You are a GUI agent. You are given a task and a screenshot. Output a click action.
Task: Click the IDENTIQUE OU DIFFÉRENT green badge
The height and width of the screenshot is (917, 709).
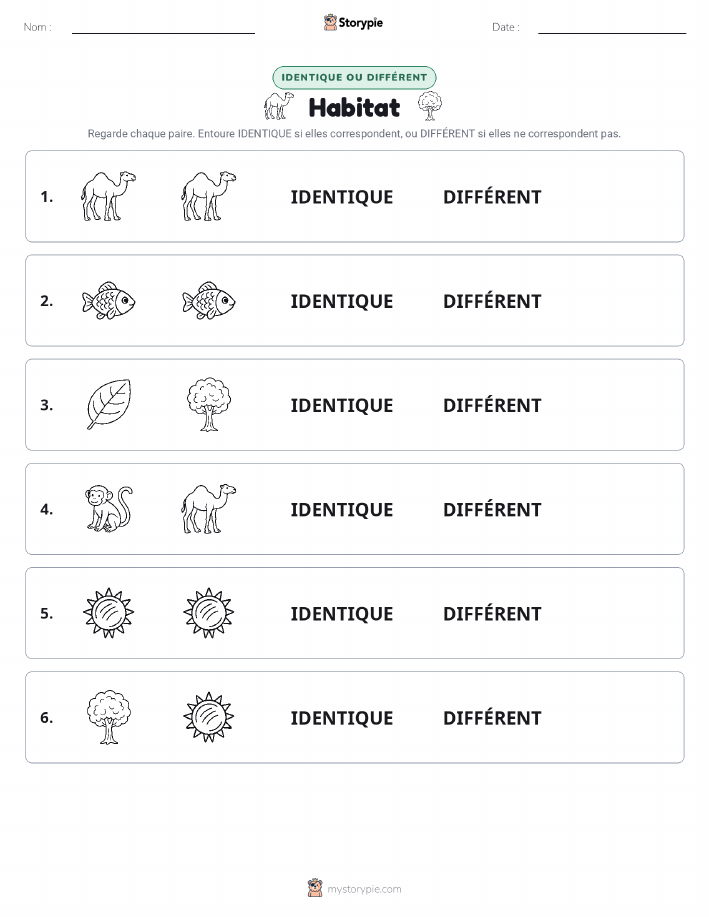(x=354, y=77)
